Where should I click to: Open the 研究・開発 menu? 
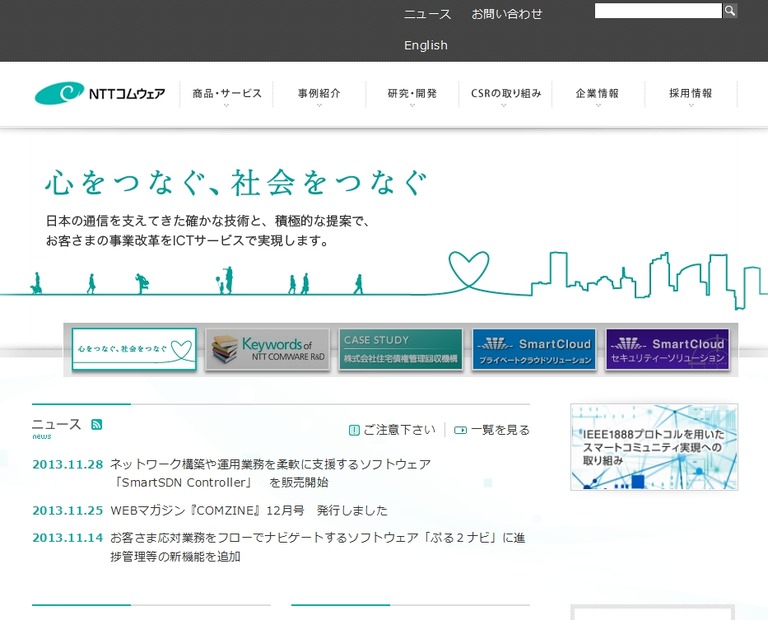(412, 93)
